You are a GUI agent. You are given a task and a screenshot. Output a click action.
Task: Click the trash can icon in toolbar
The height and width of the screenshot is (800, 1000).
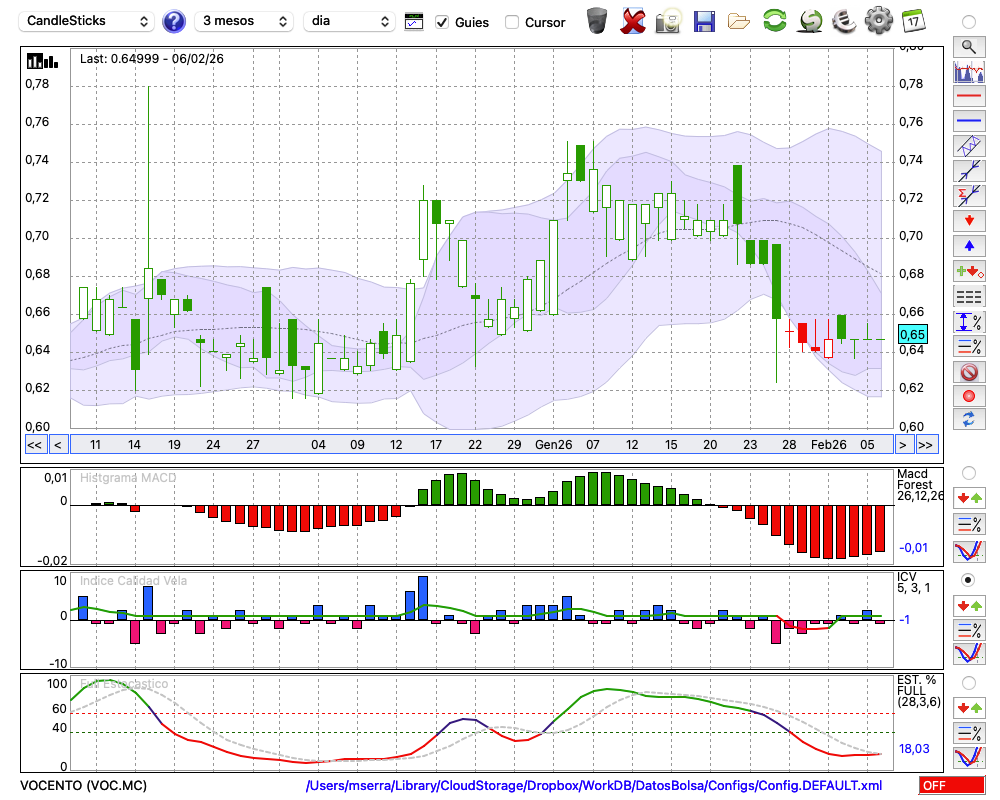coord(597,21)
